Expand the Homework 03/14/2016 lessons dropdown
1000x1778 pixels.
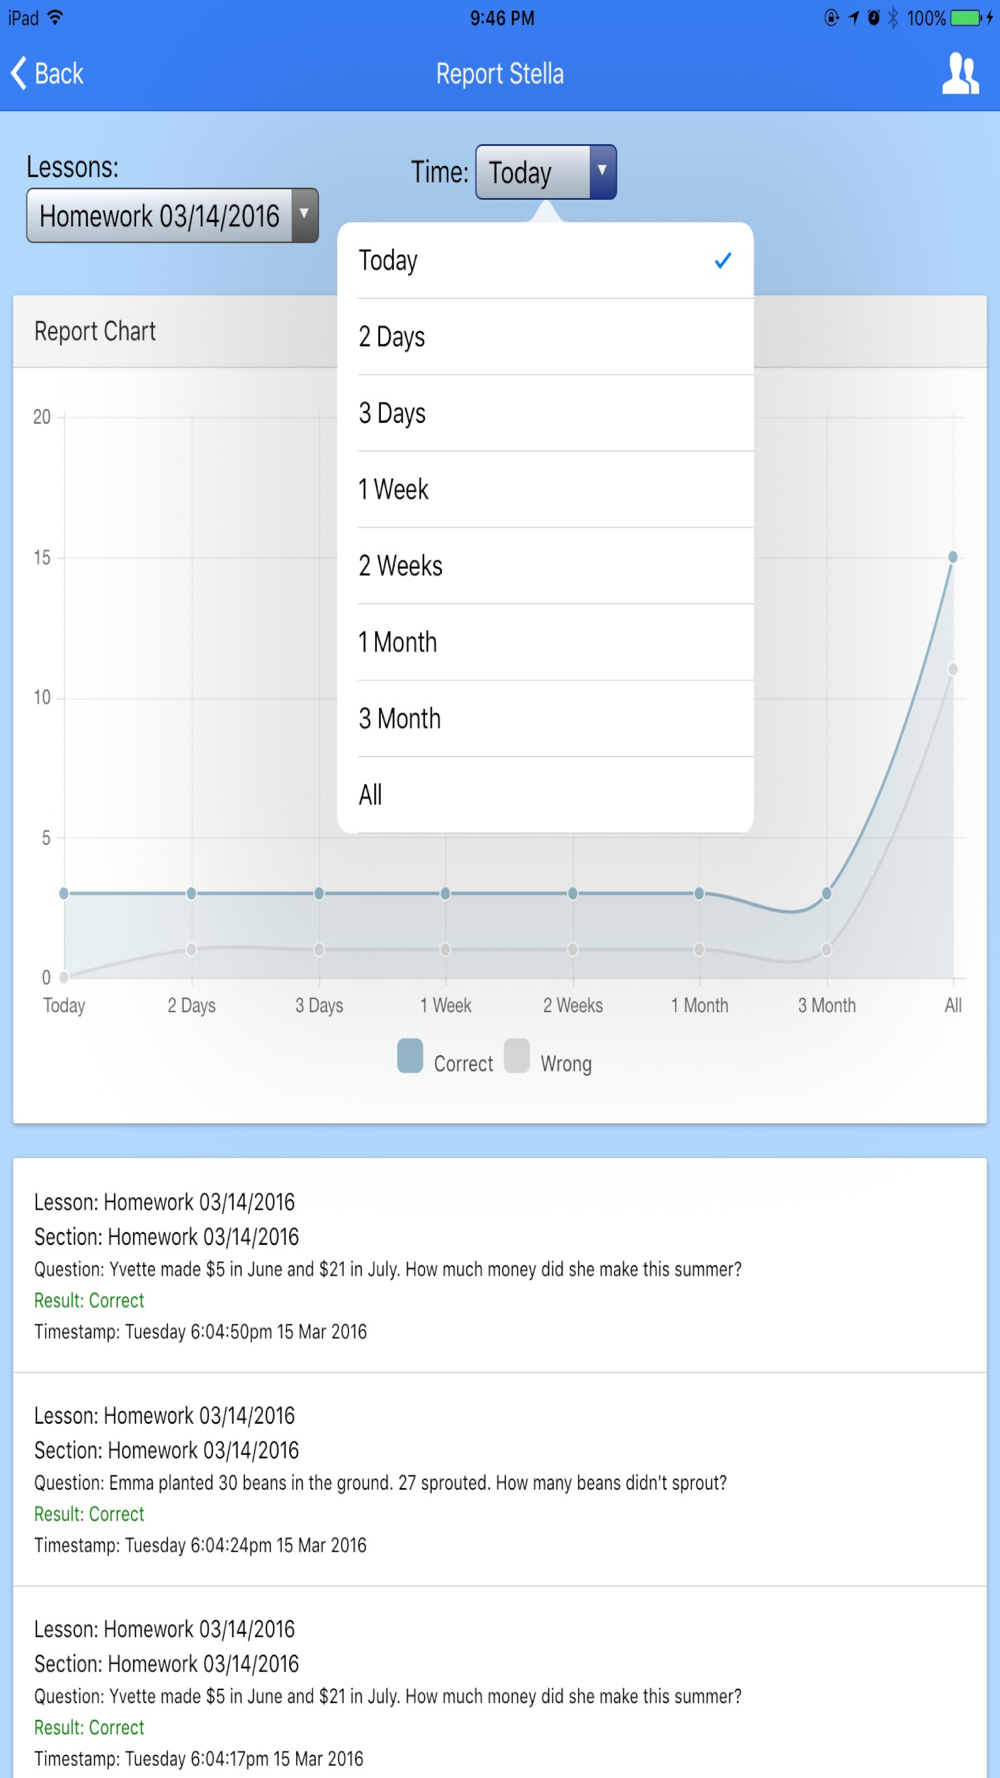(x=172, y=215)
